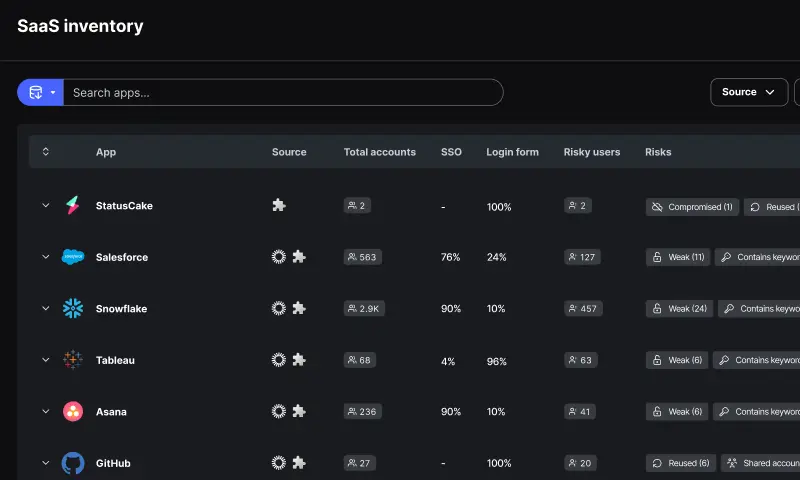This screenshot has height=480, width=800.
Task: Click Tableau Contains keyword risk tag
Action: pyautogui.click(x=757, y=360)
